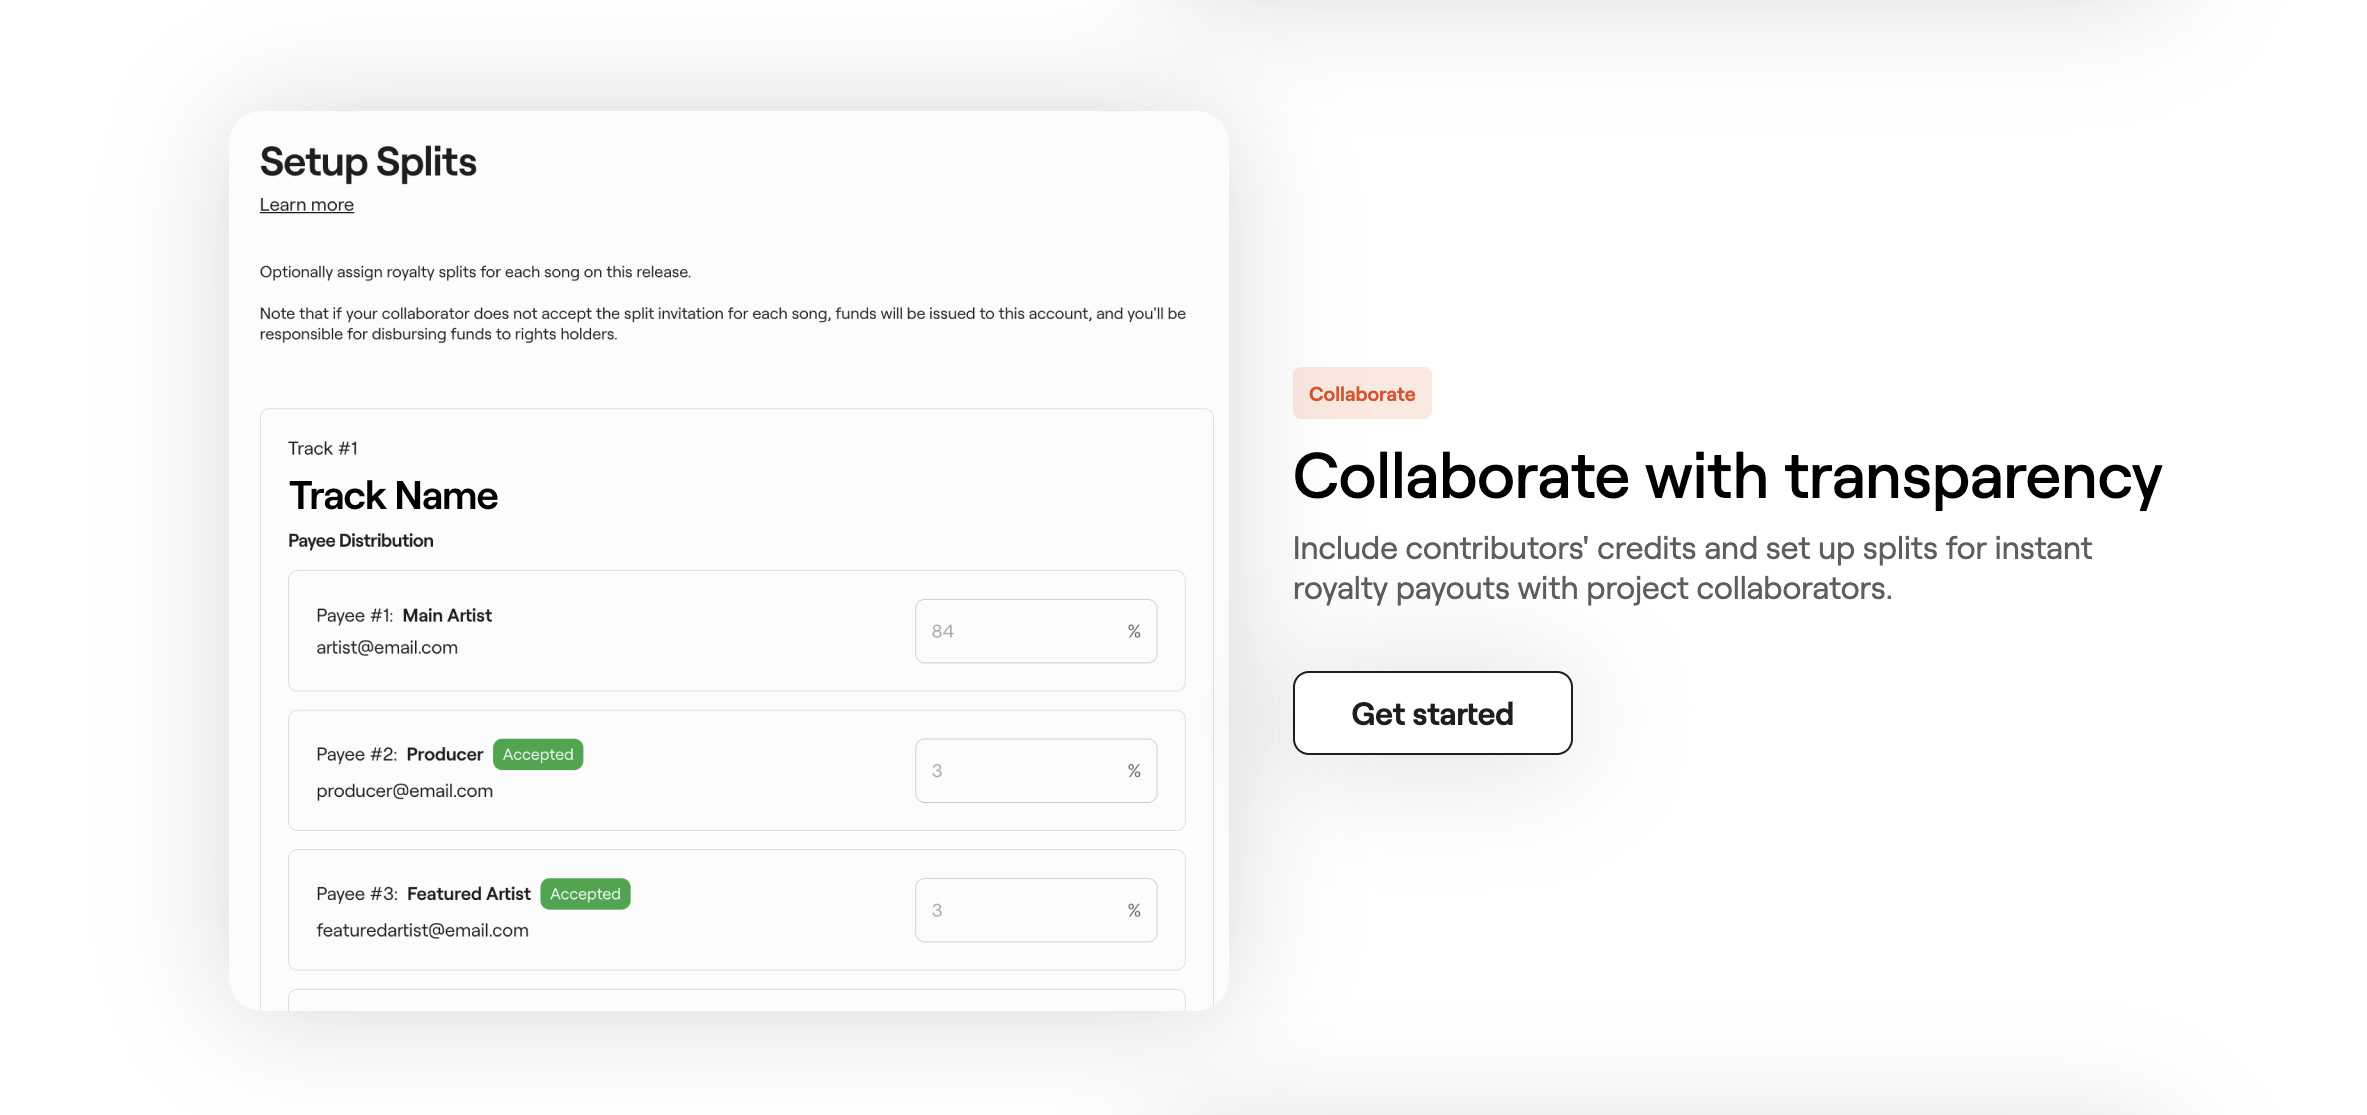Click the featuredartist@email.com address

422,930
